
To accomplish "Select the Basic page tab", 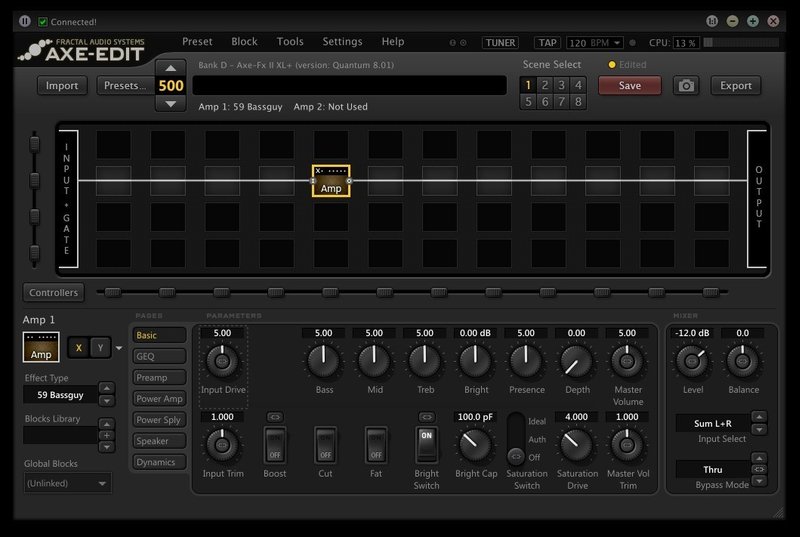I will tap(159, 335).
